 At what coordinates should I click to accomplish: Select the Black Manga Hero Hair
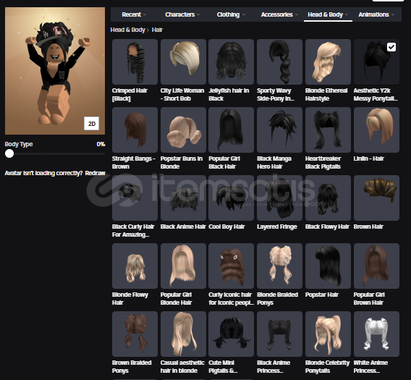(280, 130)
